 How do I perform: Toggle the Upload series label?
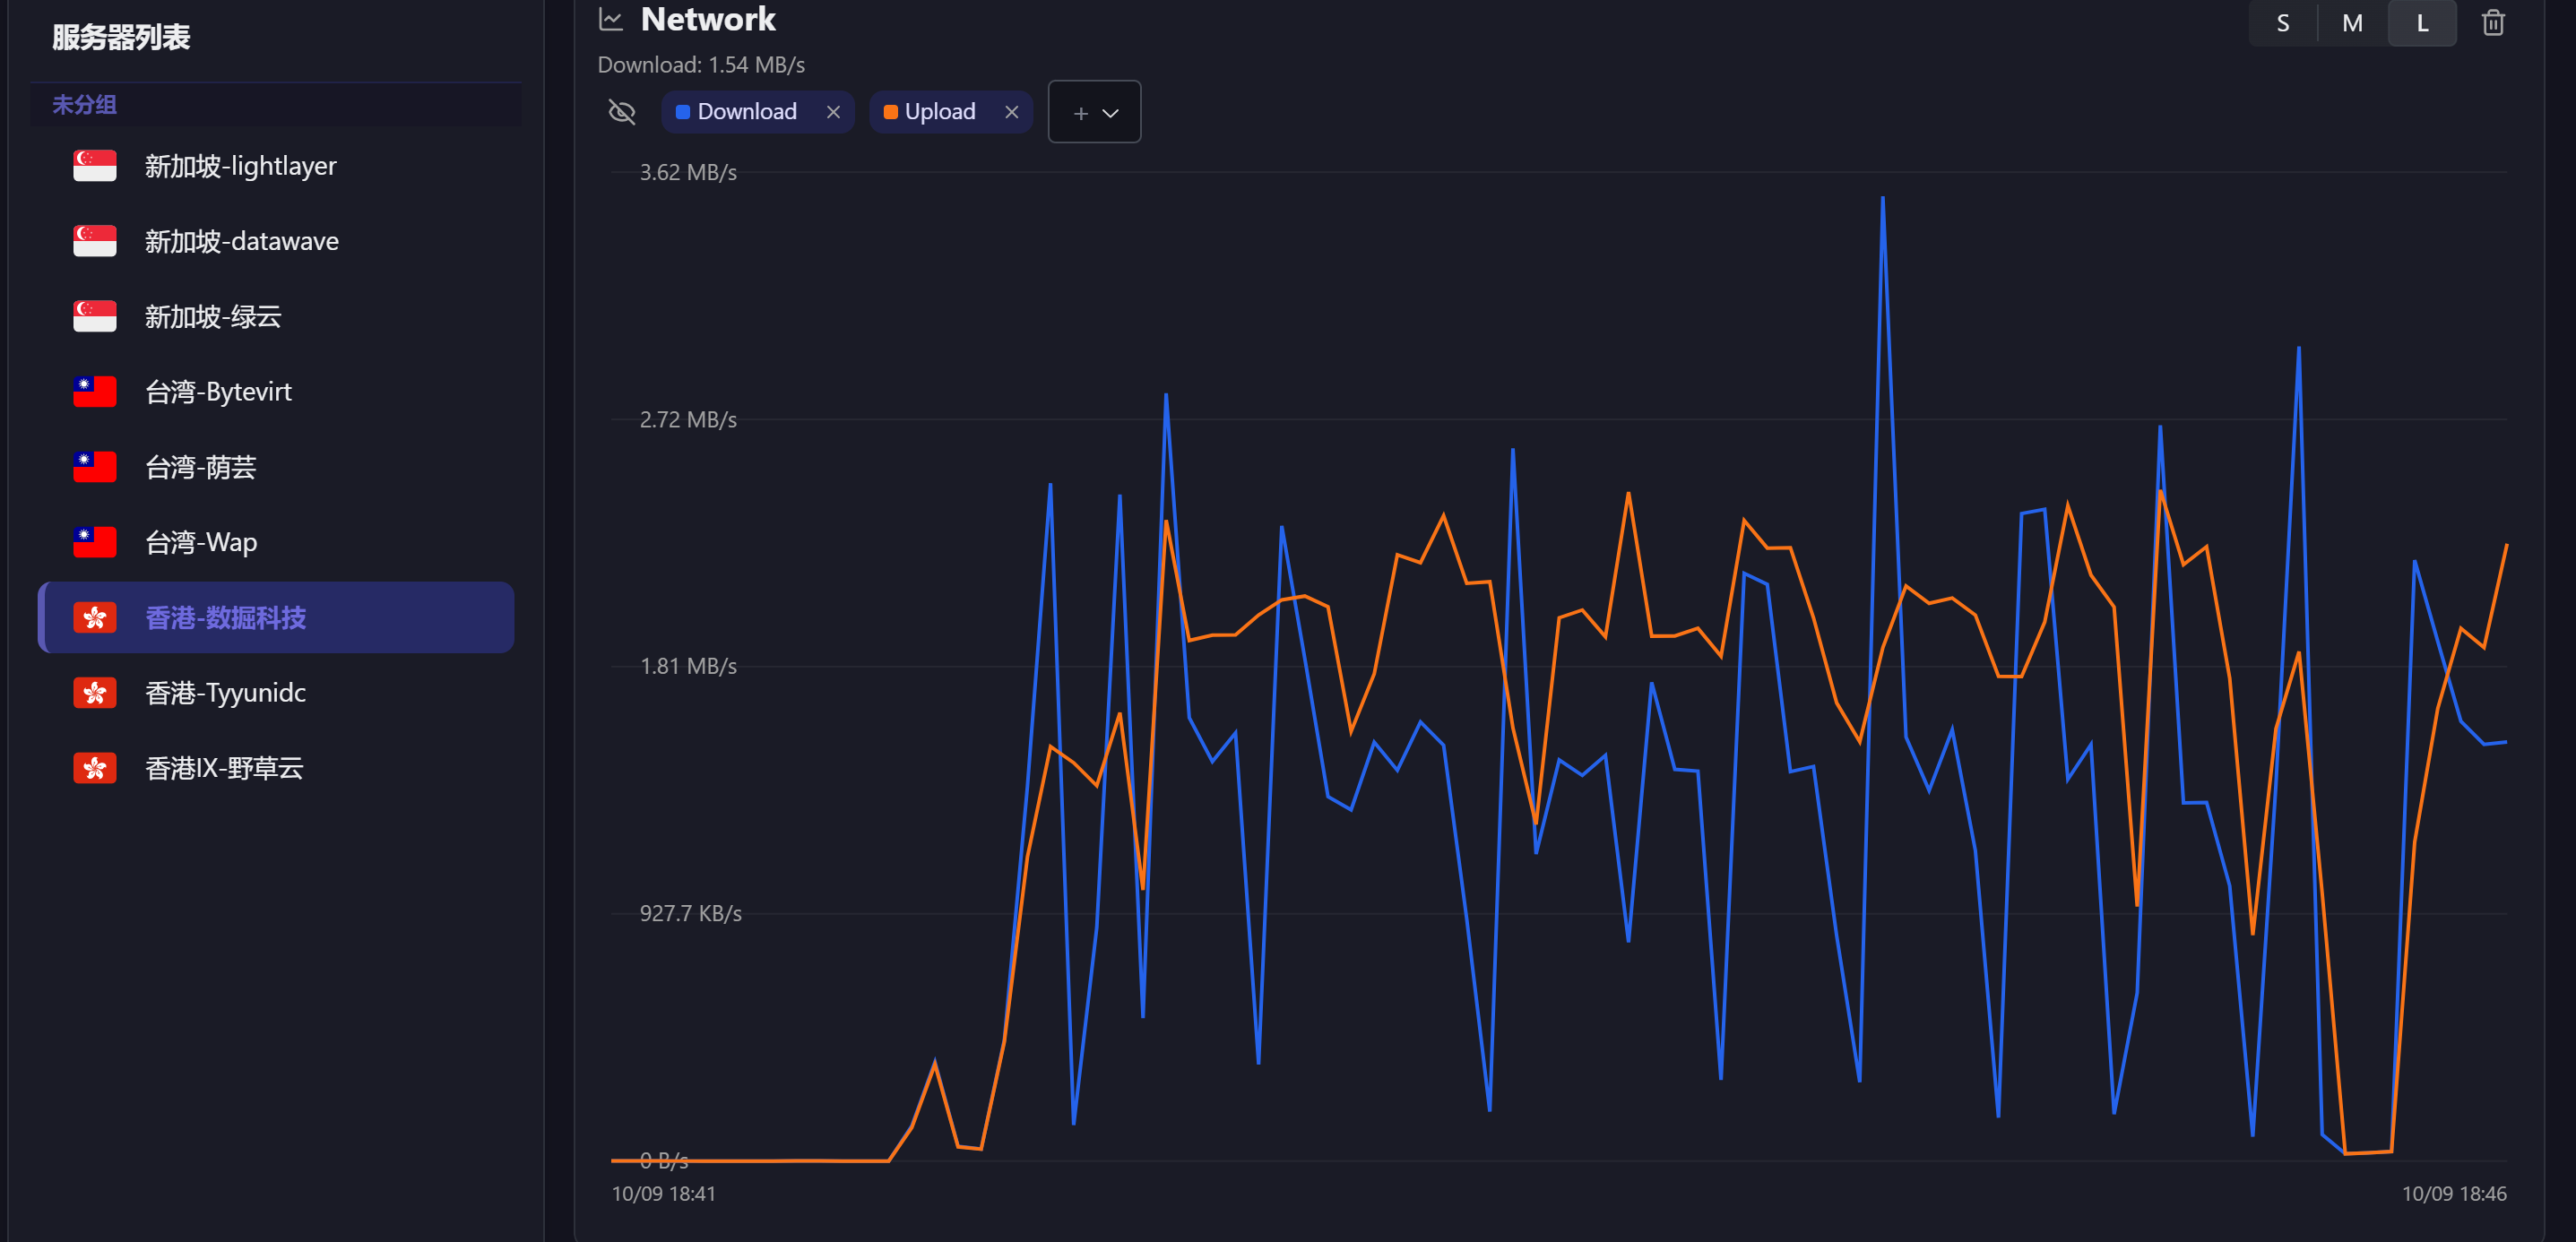[940, 112]
